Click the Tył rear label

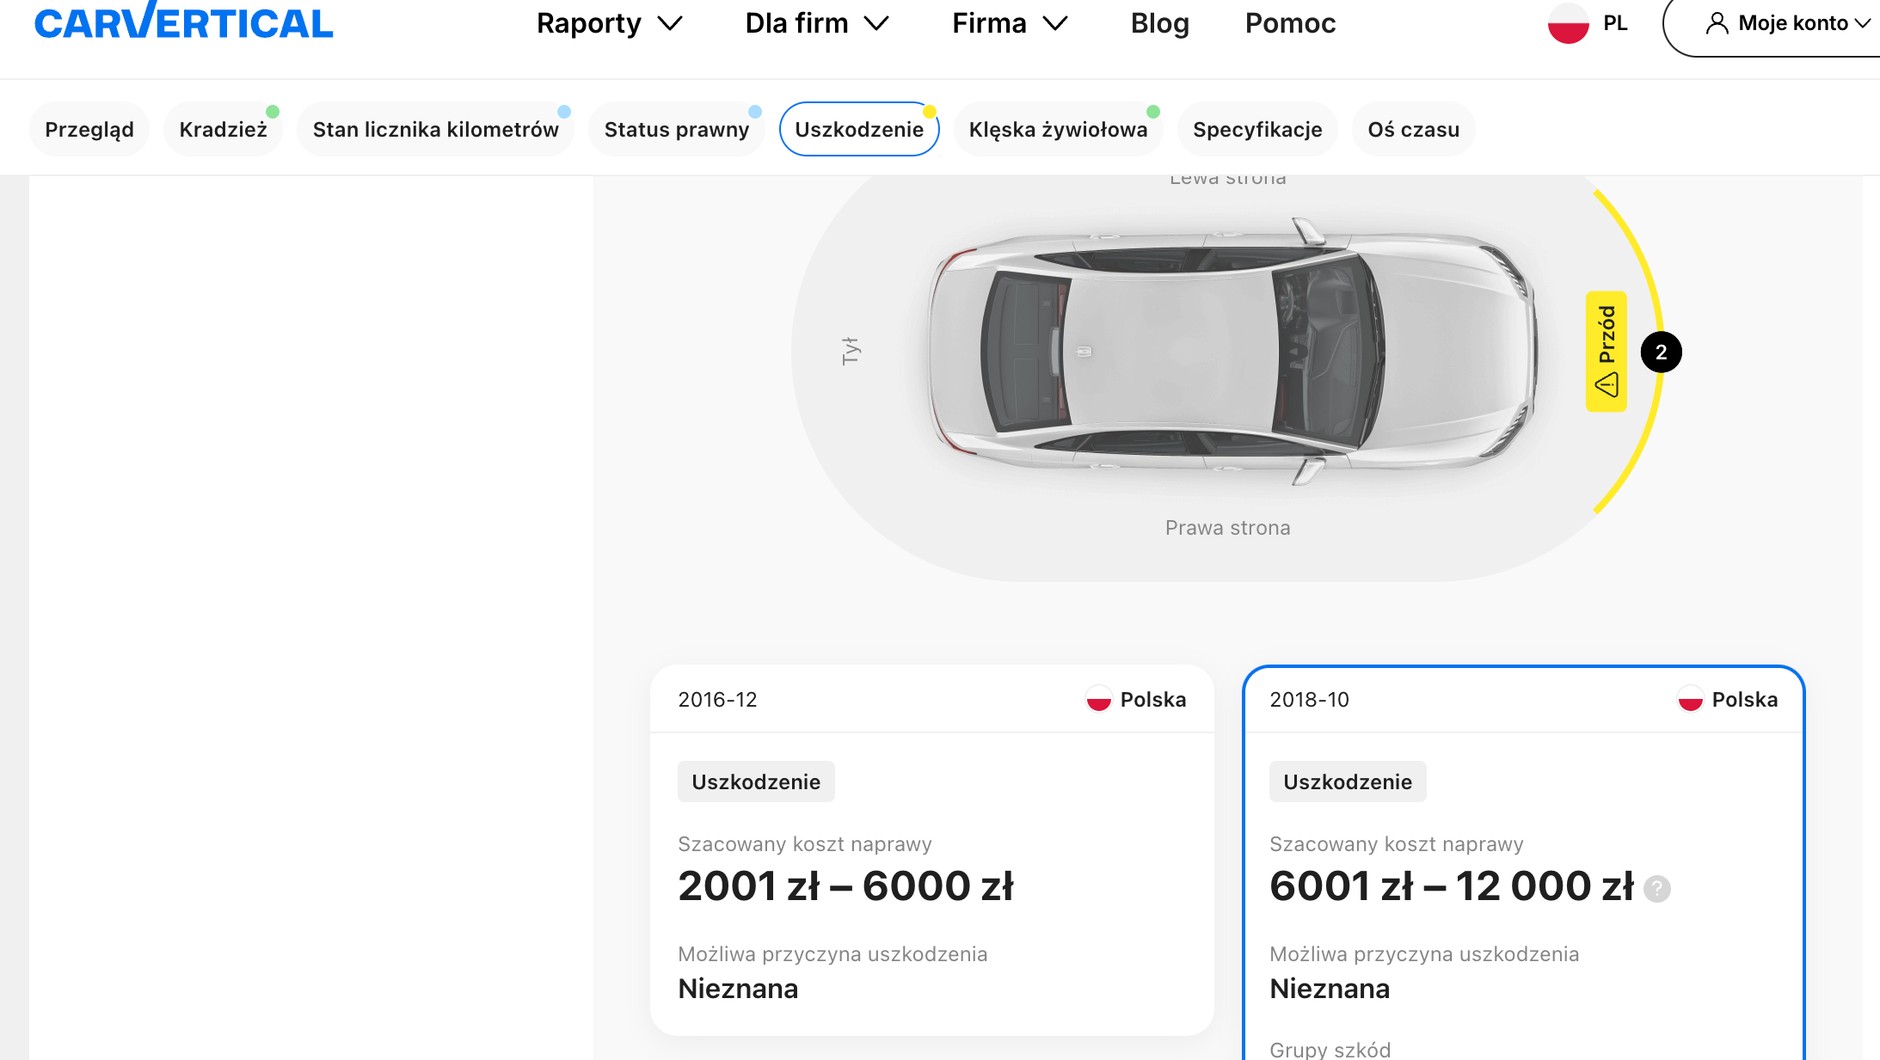[850, 351]
